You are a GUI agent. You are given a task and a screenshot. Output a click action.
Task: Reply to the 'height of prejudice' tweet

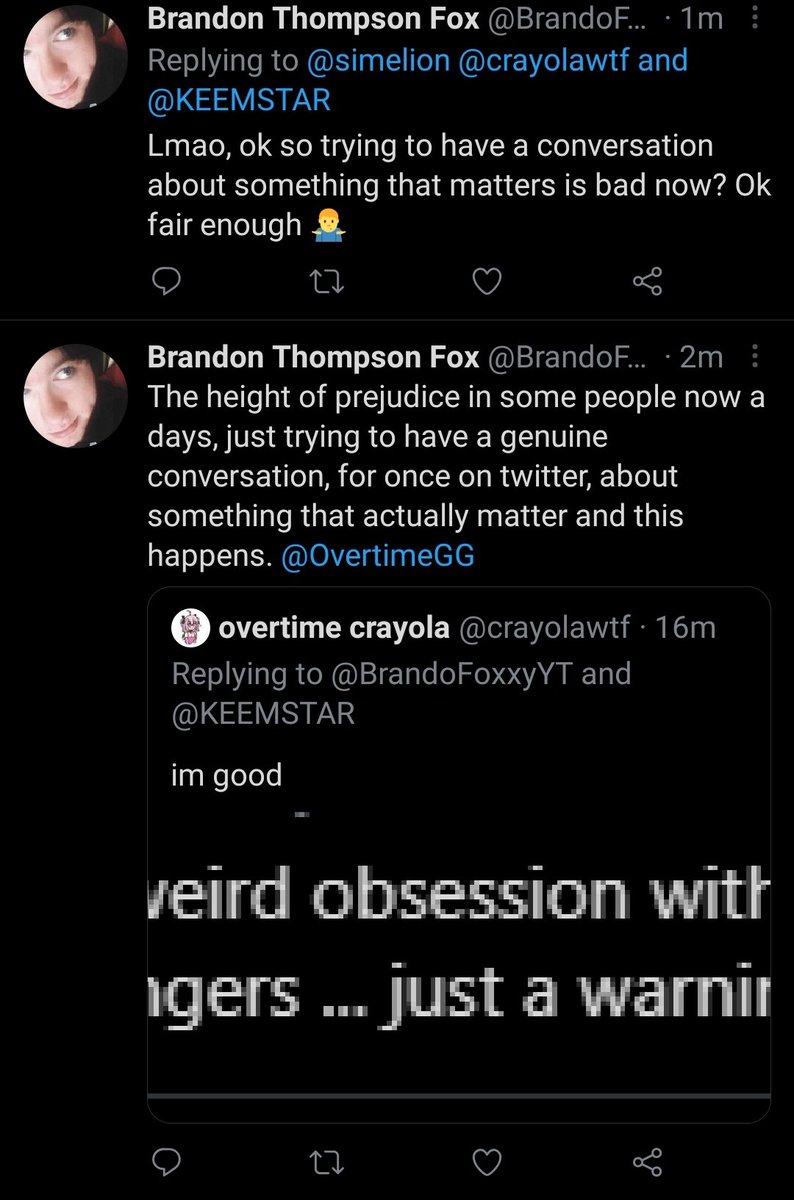tap(163, 1161)
